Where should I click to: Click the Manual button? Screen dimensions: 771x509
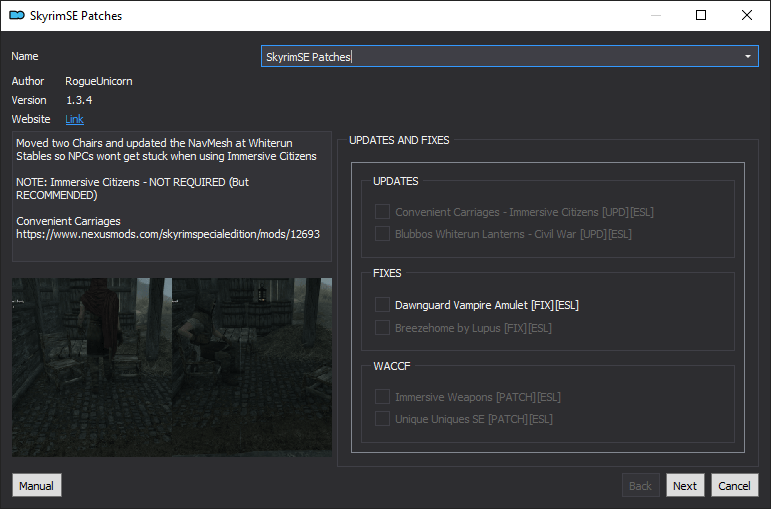click(x=37, y=485)
